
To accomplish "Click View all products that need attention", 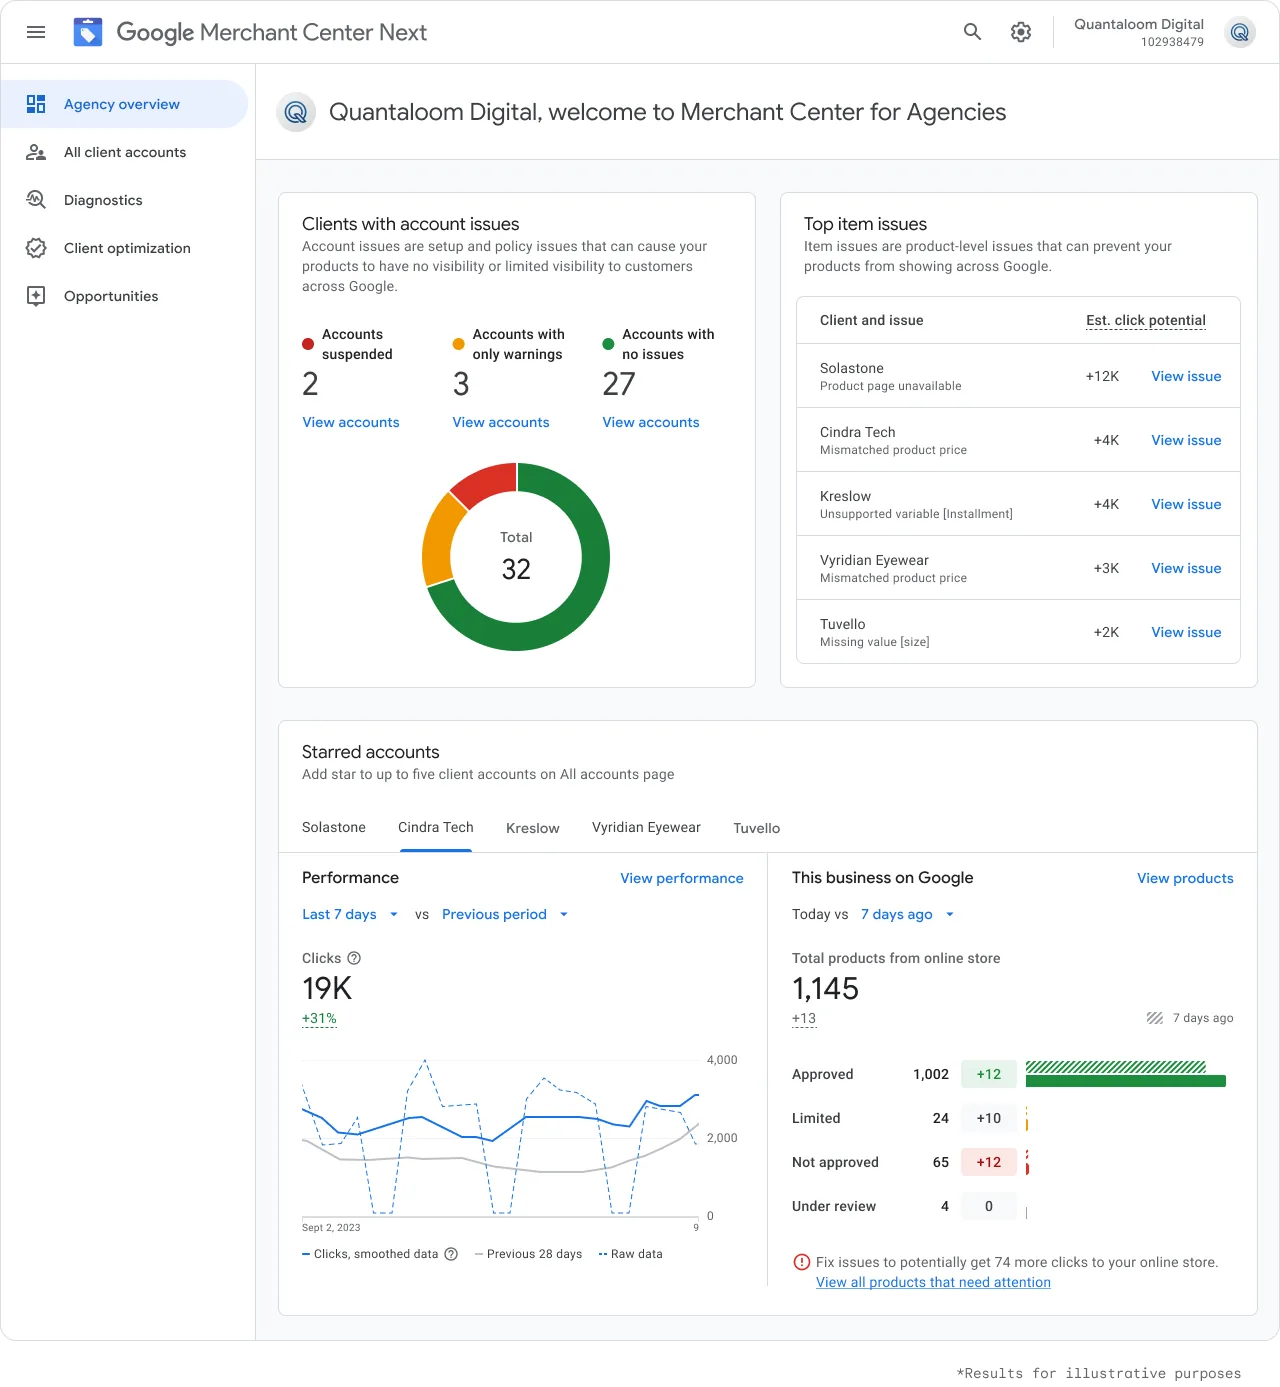I will [933, 1282].
